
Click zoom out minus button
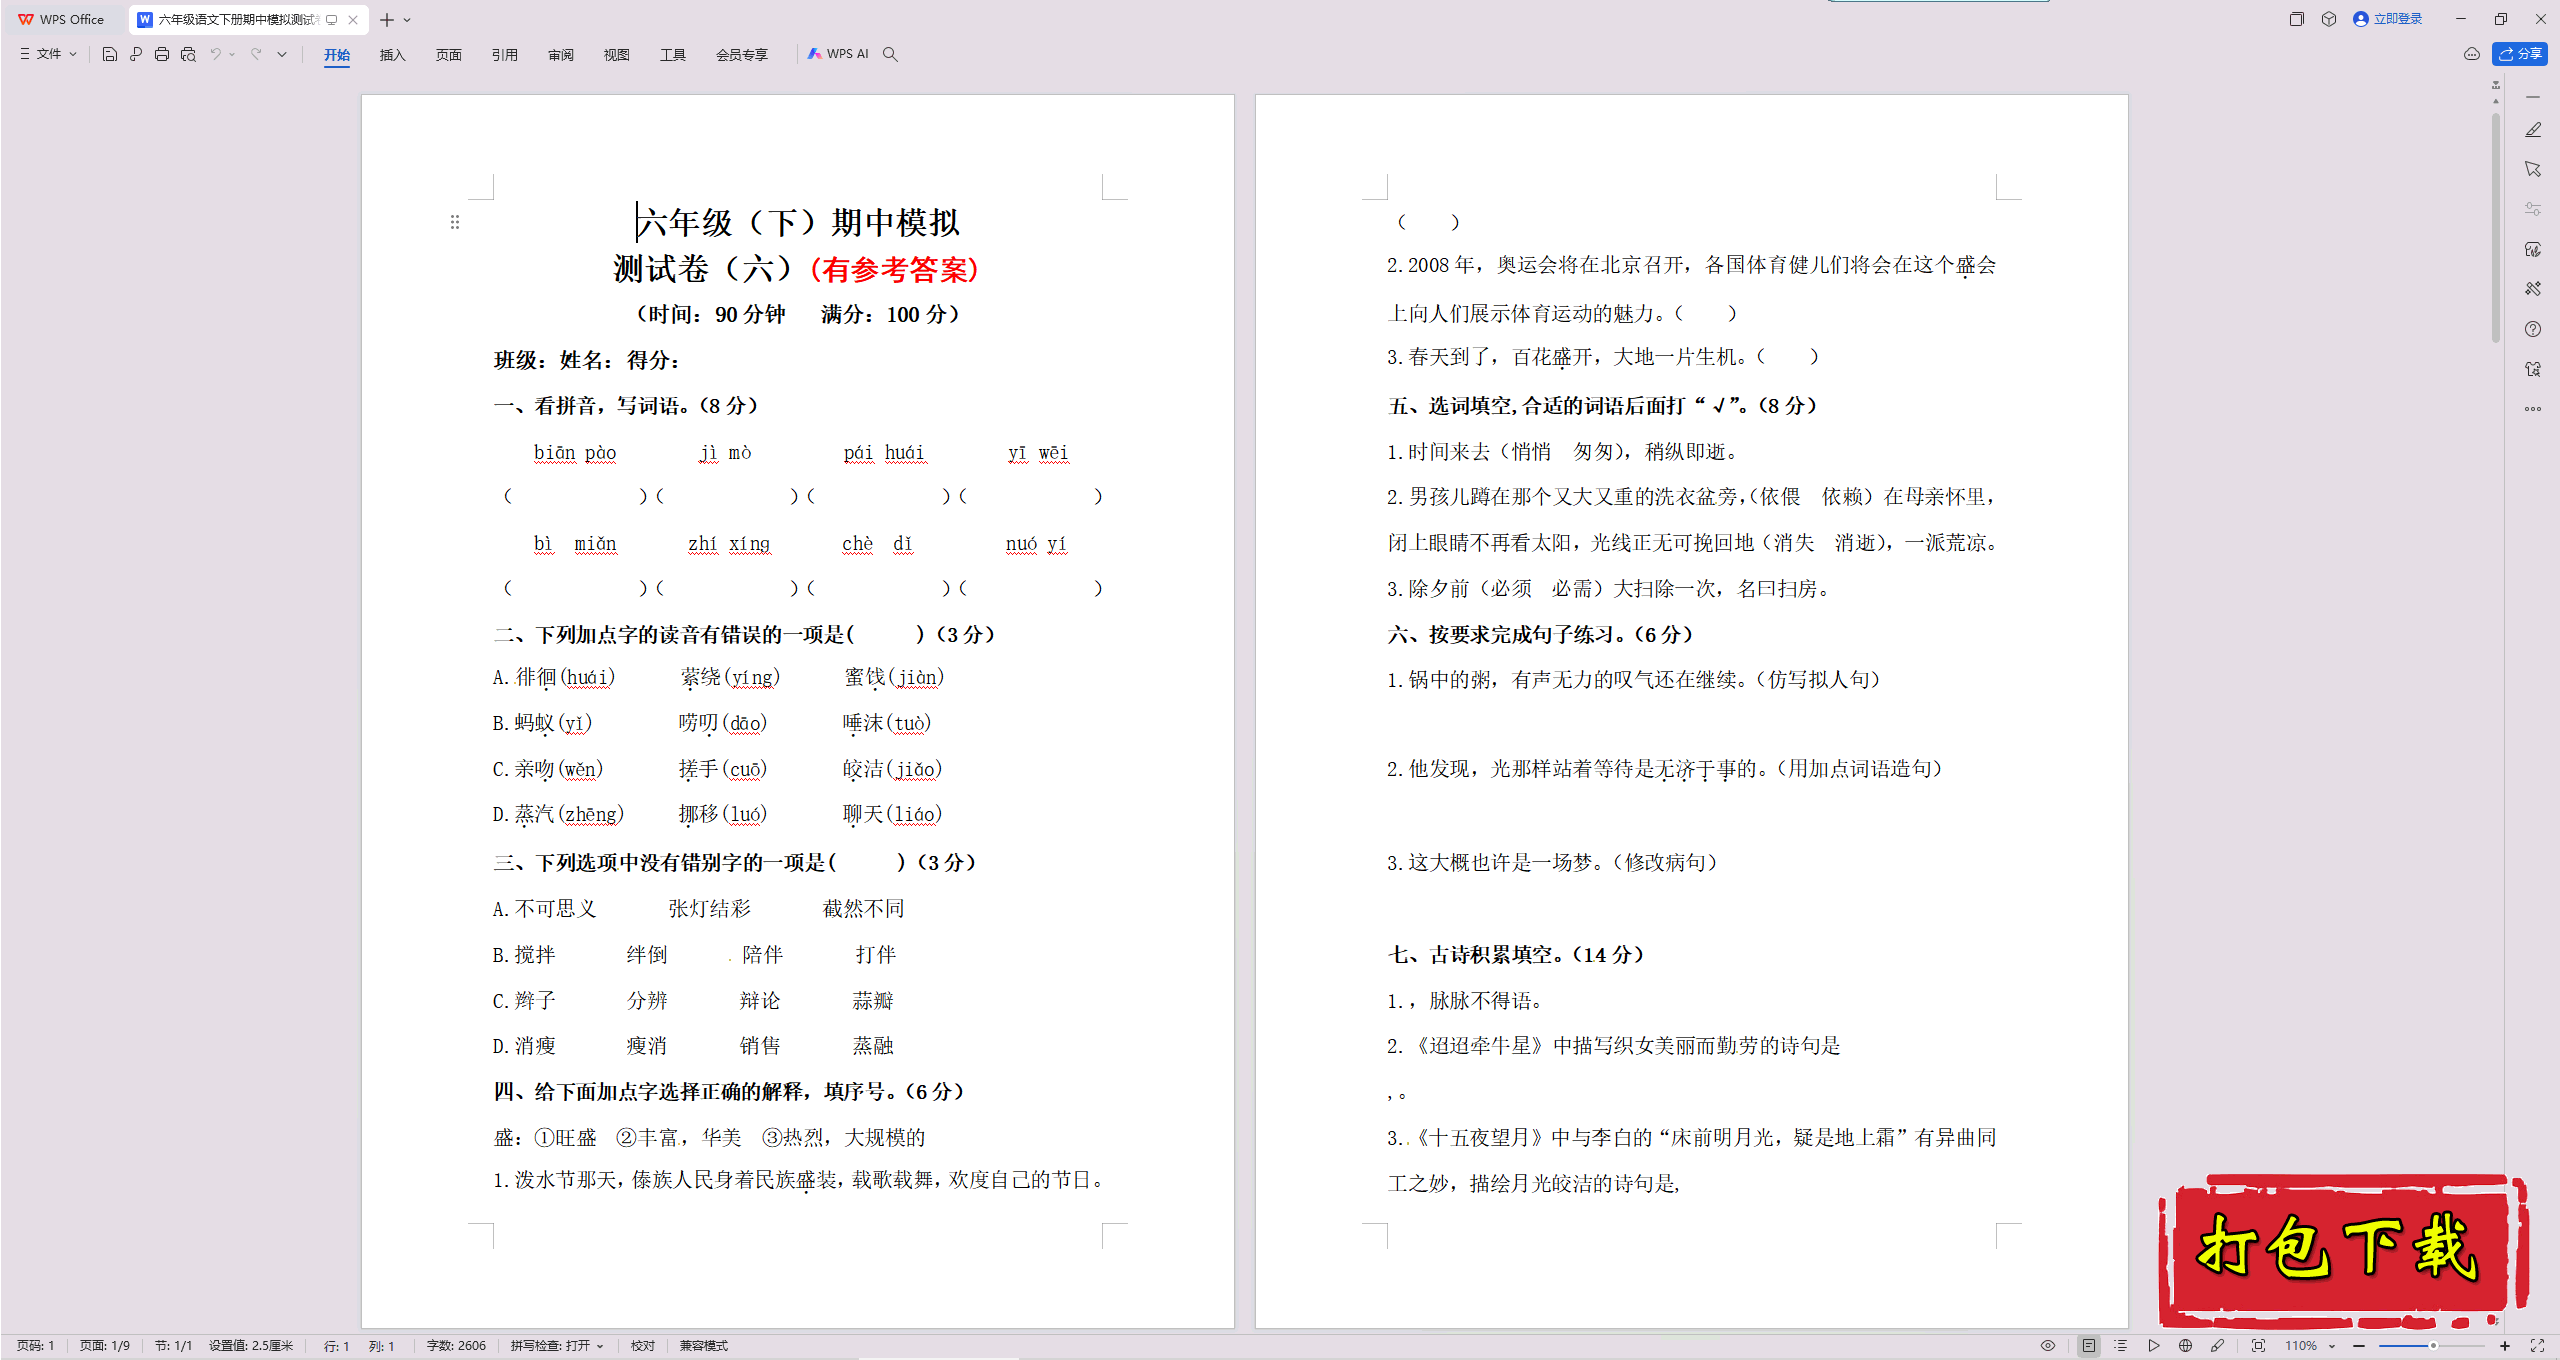[x=2359, y=1346]
